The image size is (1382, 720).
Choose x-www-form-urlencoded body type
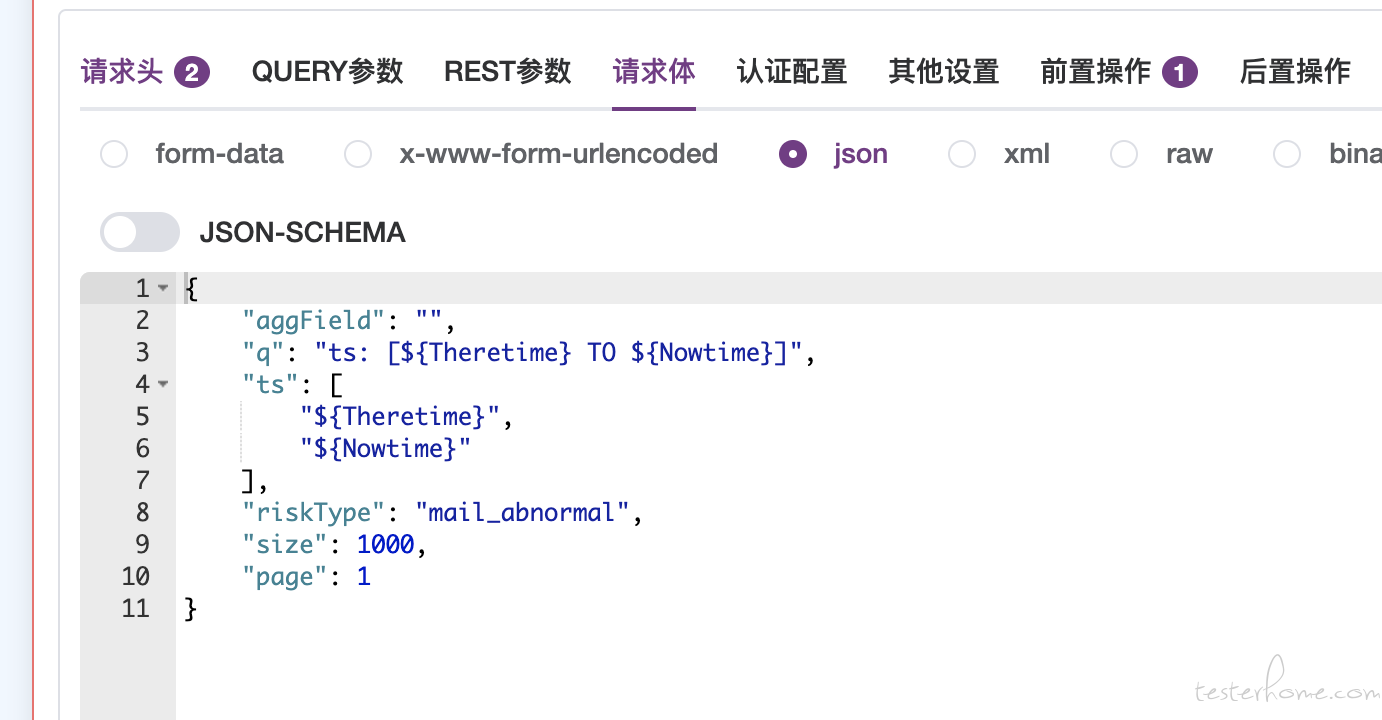click(x=358, y=154)
